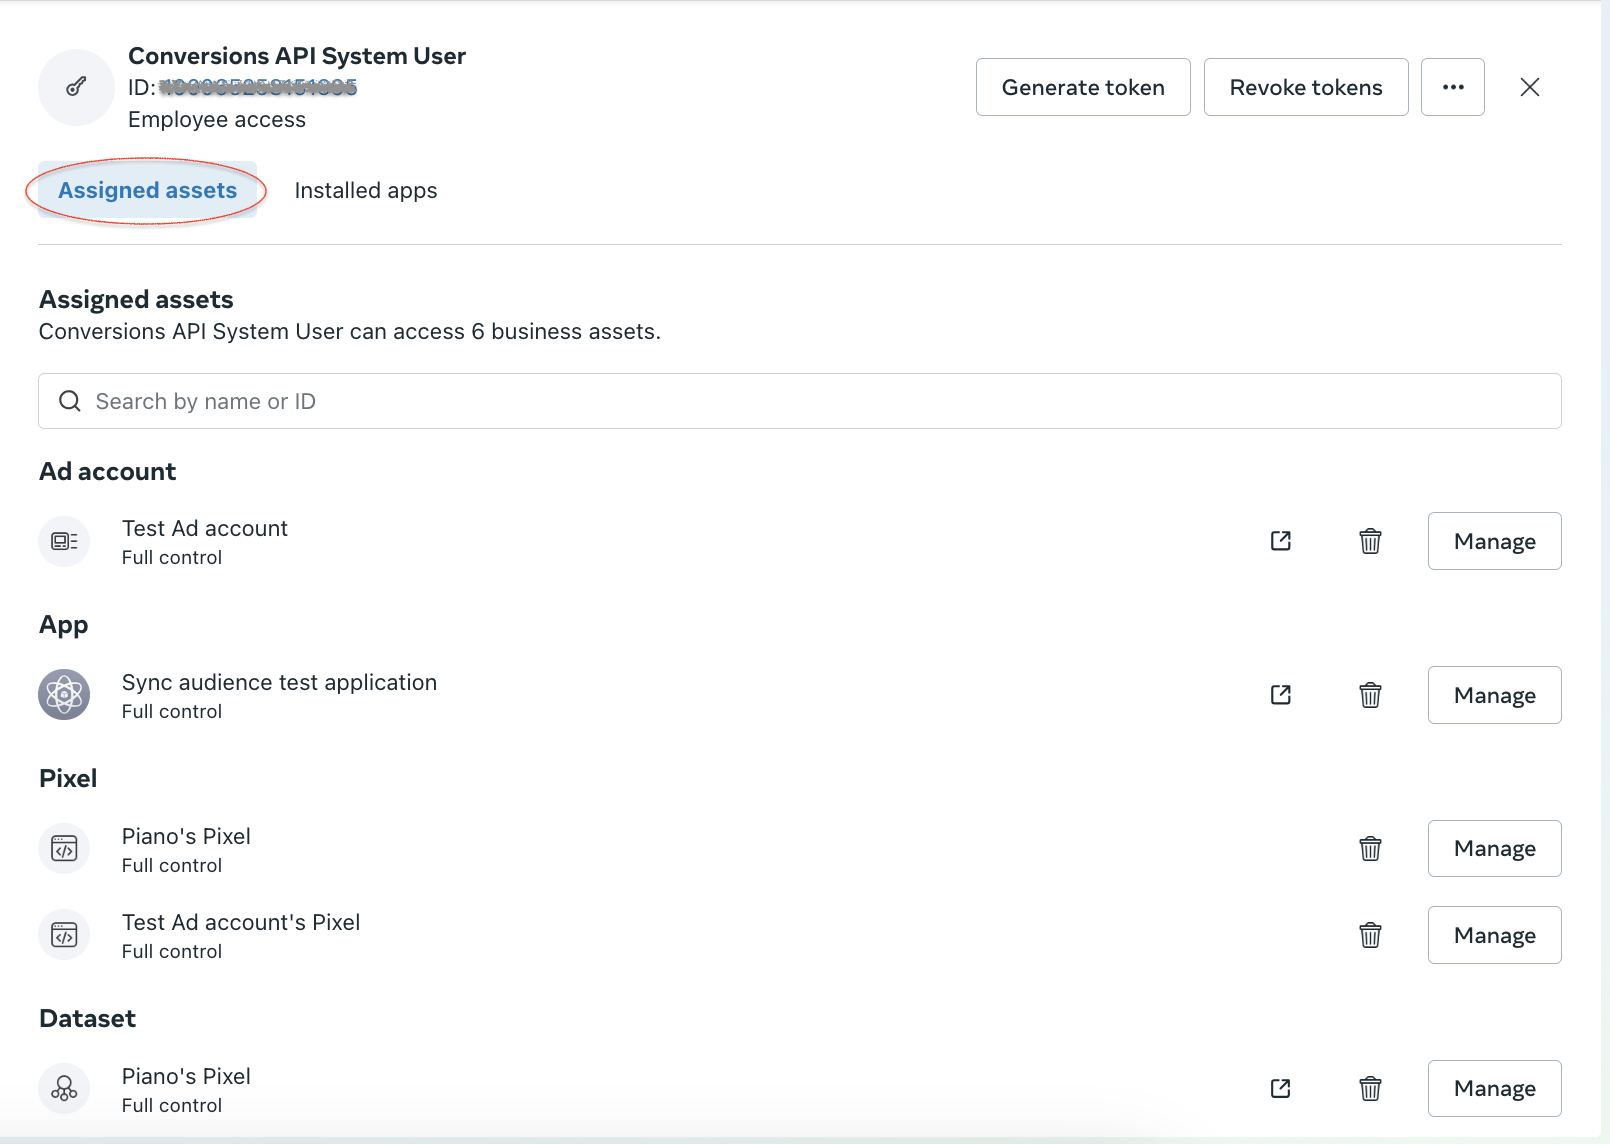
Task: Open Sync audience test application externally
Action: tap(1281, 695)
